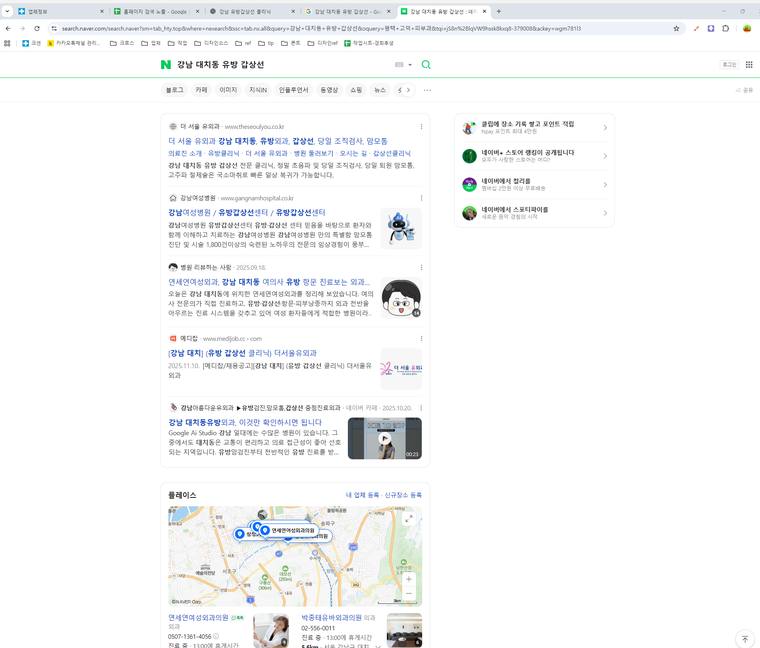Click the 공유 share button
760x648 pixels.
coord(744,90)
